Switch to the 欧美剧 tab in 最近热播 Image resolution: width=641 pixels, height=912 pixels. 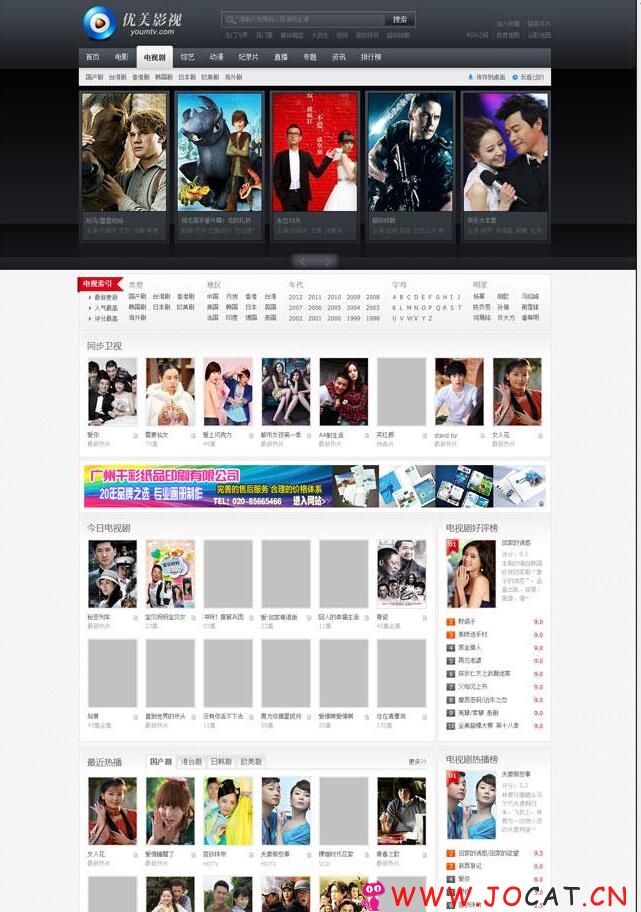(251, 761)
